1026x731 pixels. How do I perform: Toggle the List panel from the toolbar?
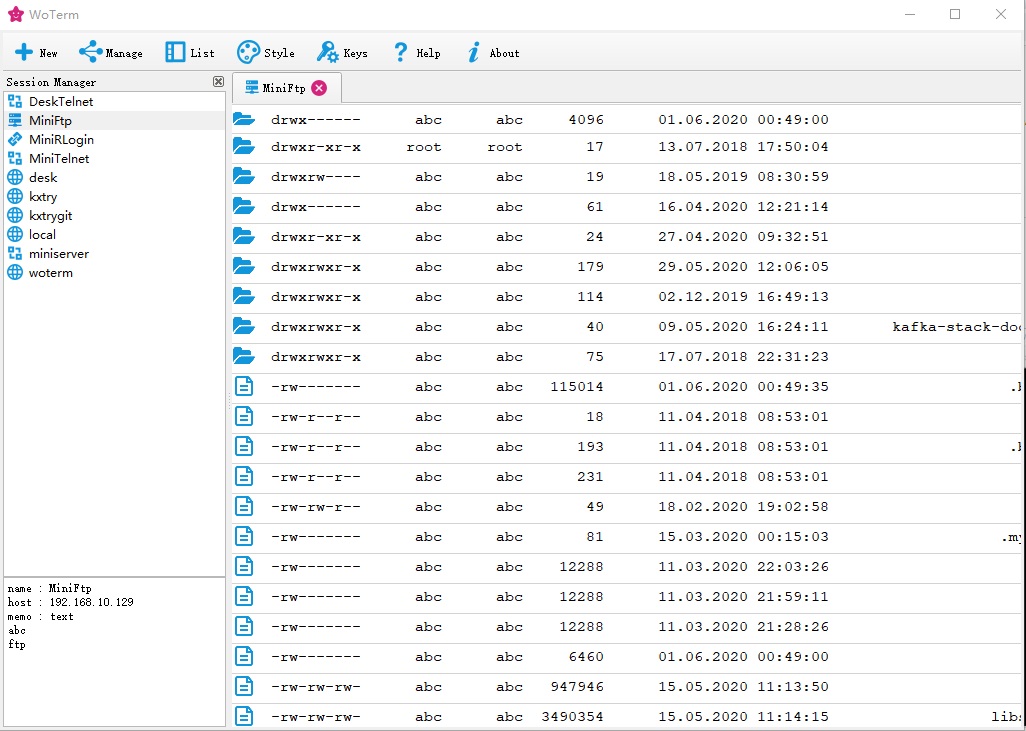[190, 52]
